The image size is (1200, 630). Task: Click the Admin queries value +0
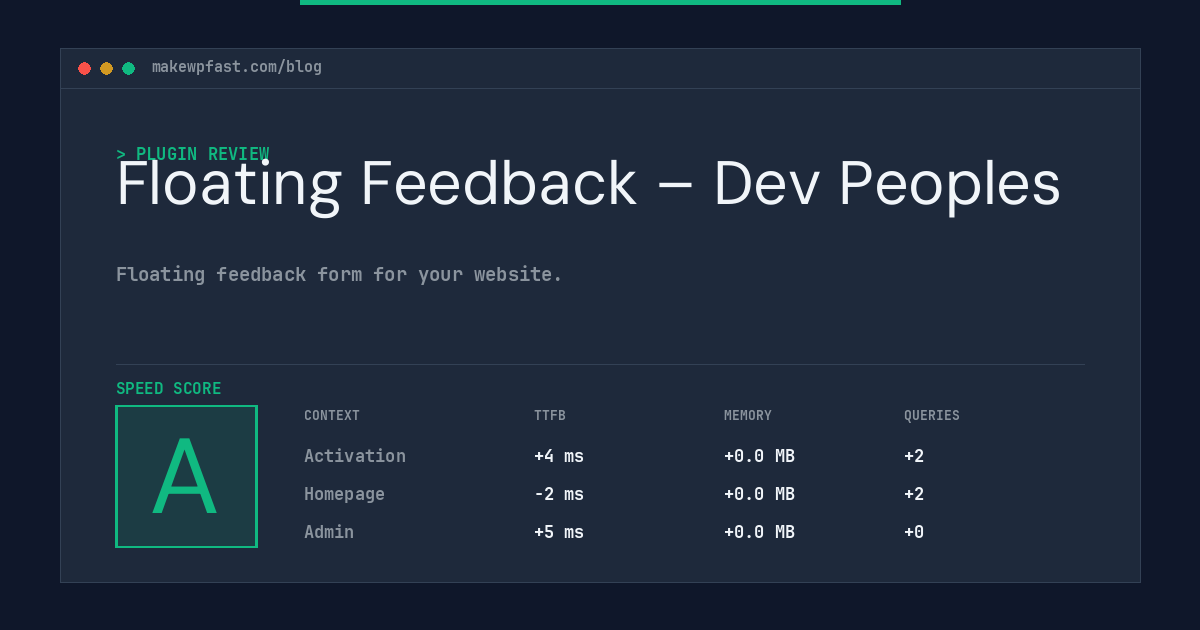point(914,532)
